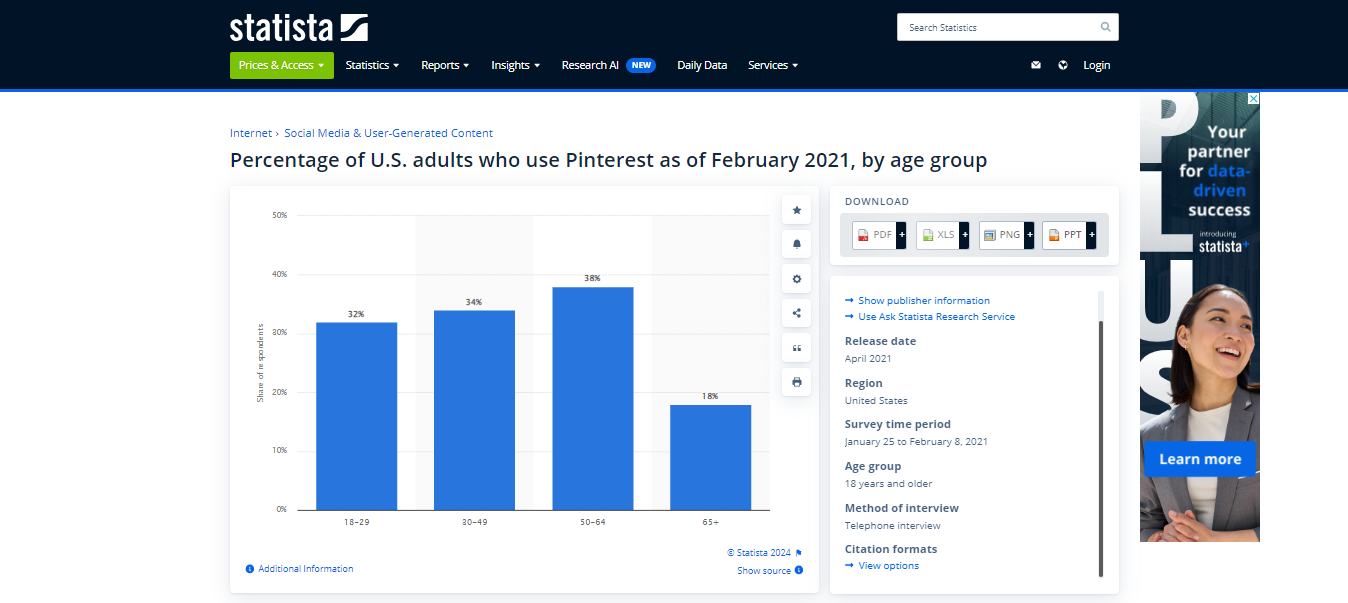Download the chart as PNG
Image resolution: width=1348 pixels, height=603 pixels.
[x=1006, y=235]
